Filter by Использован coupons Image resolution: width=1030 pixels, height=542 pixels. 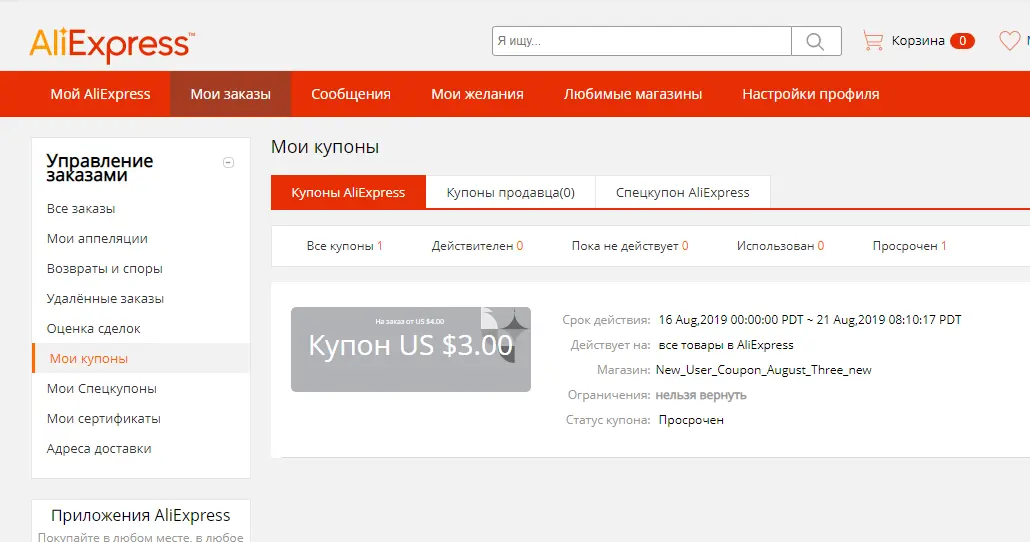780,246
